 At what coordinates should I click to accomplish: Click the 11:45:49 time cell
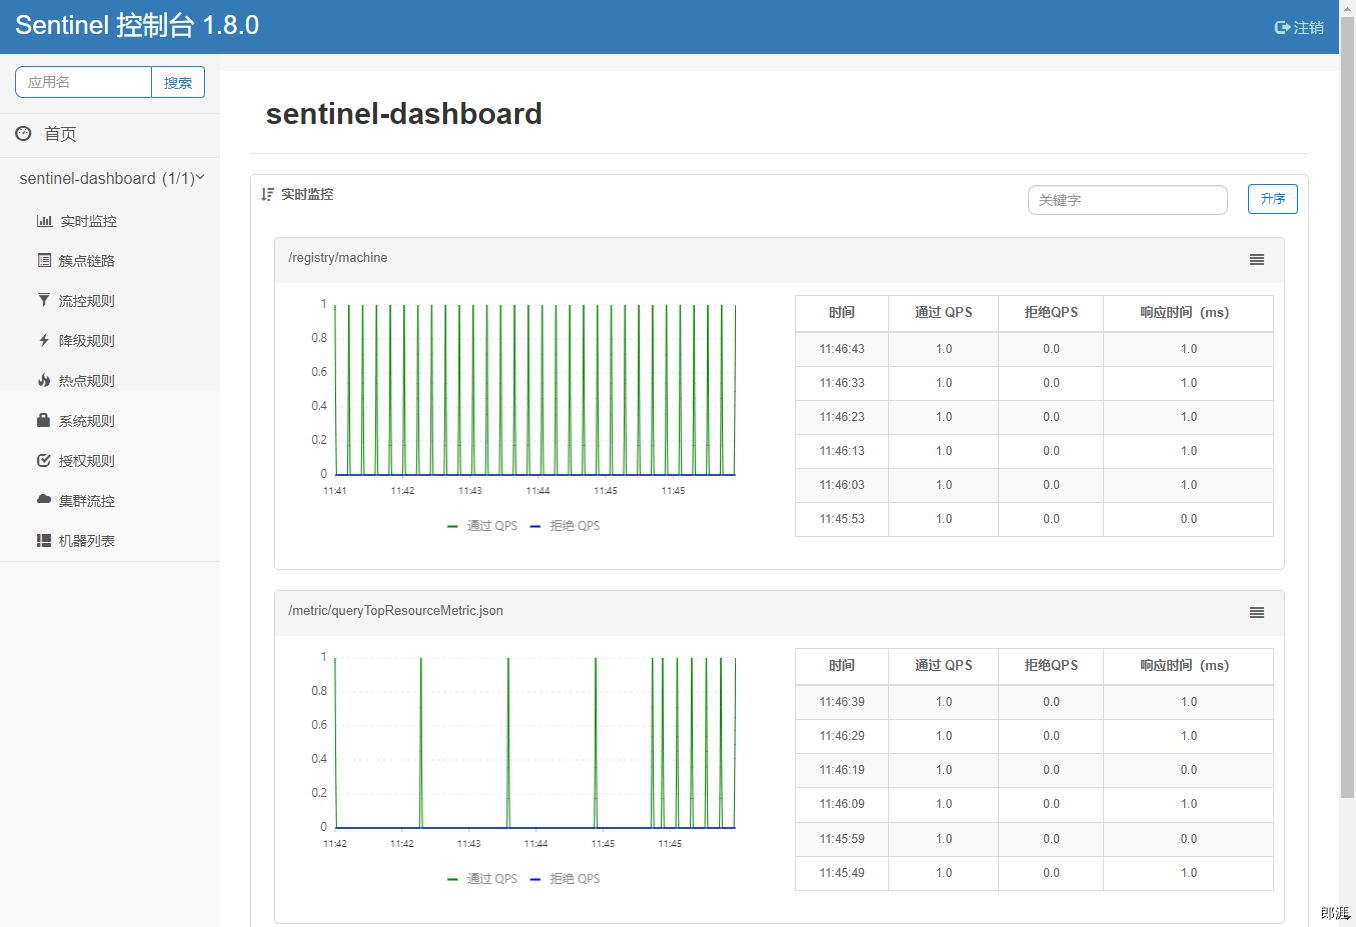pos(842,873)
